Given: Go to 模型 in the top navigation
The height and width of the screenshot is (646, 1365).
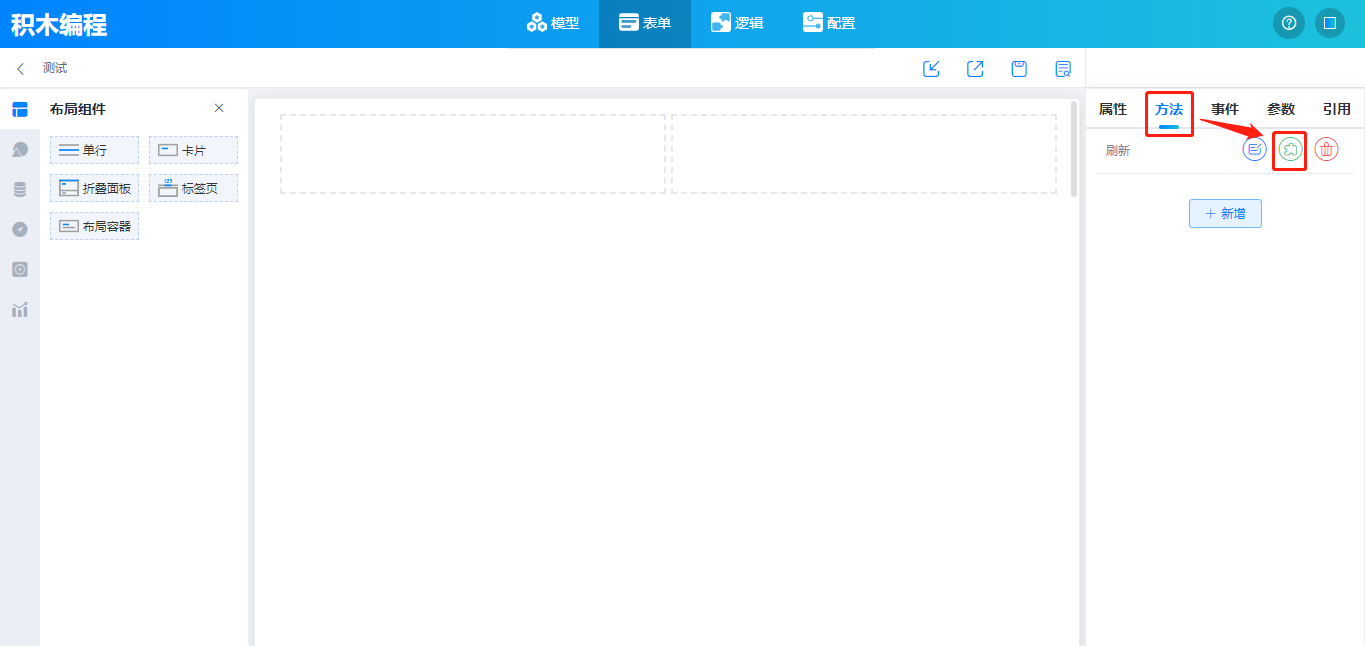Looking at the screenshot, I should coord(553,23).
